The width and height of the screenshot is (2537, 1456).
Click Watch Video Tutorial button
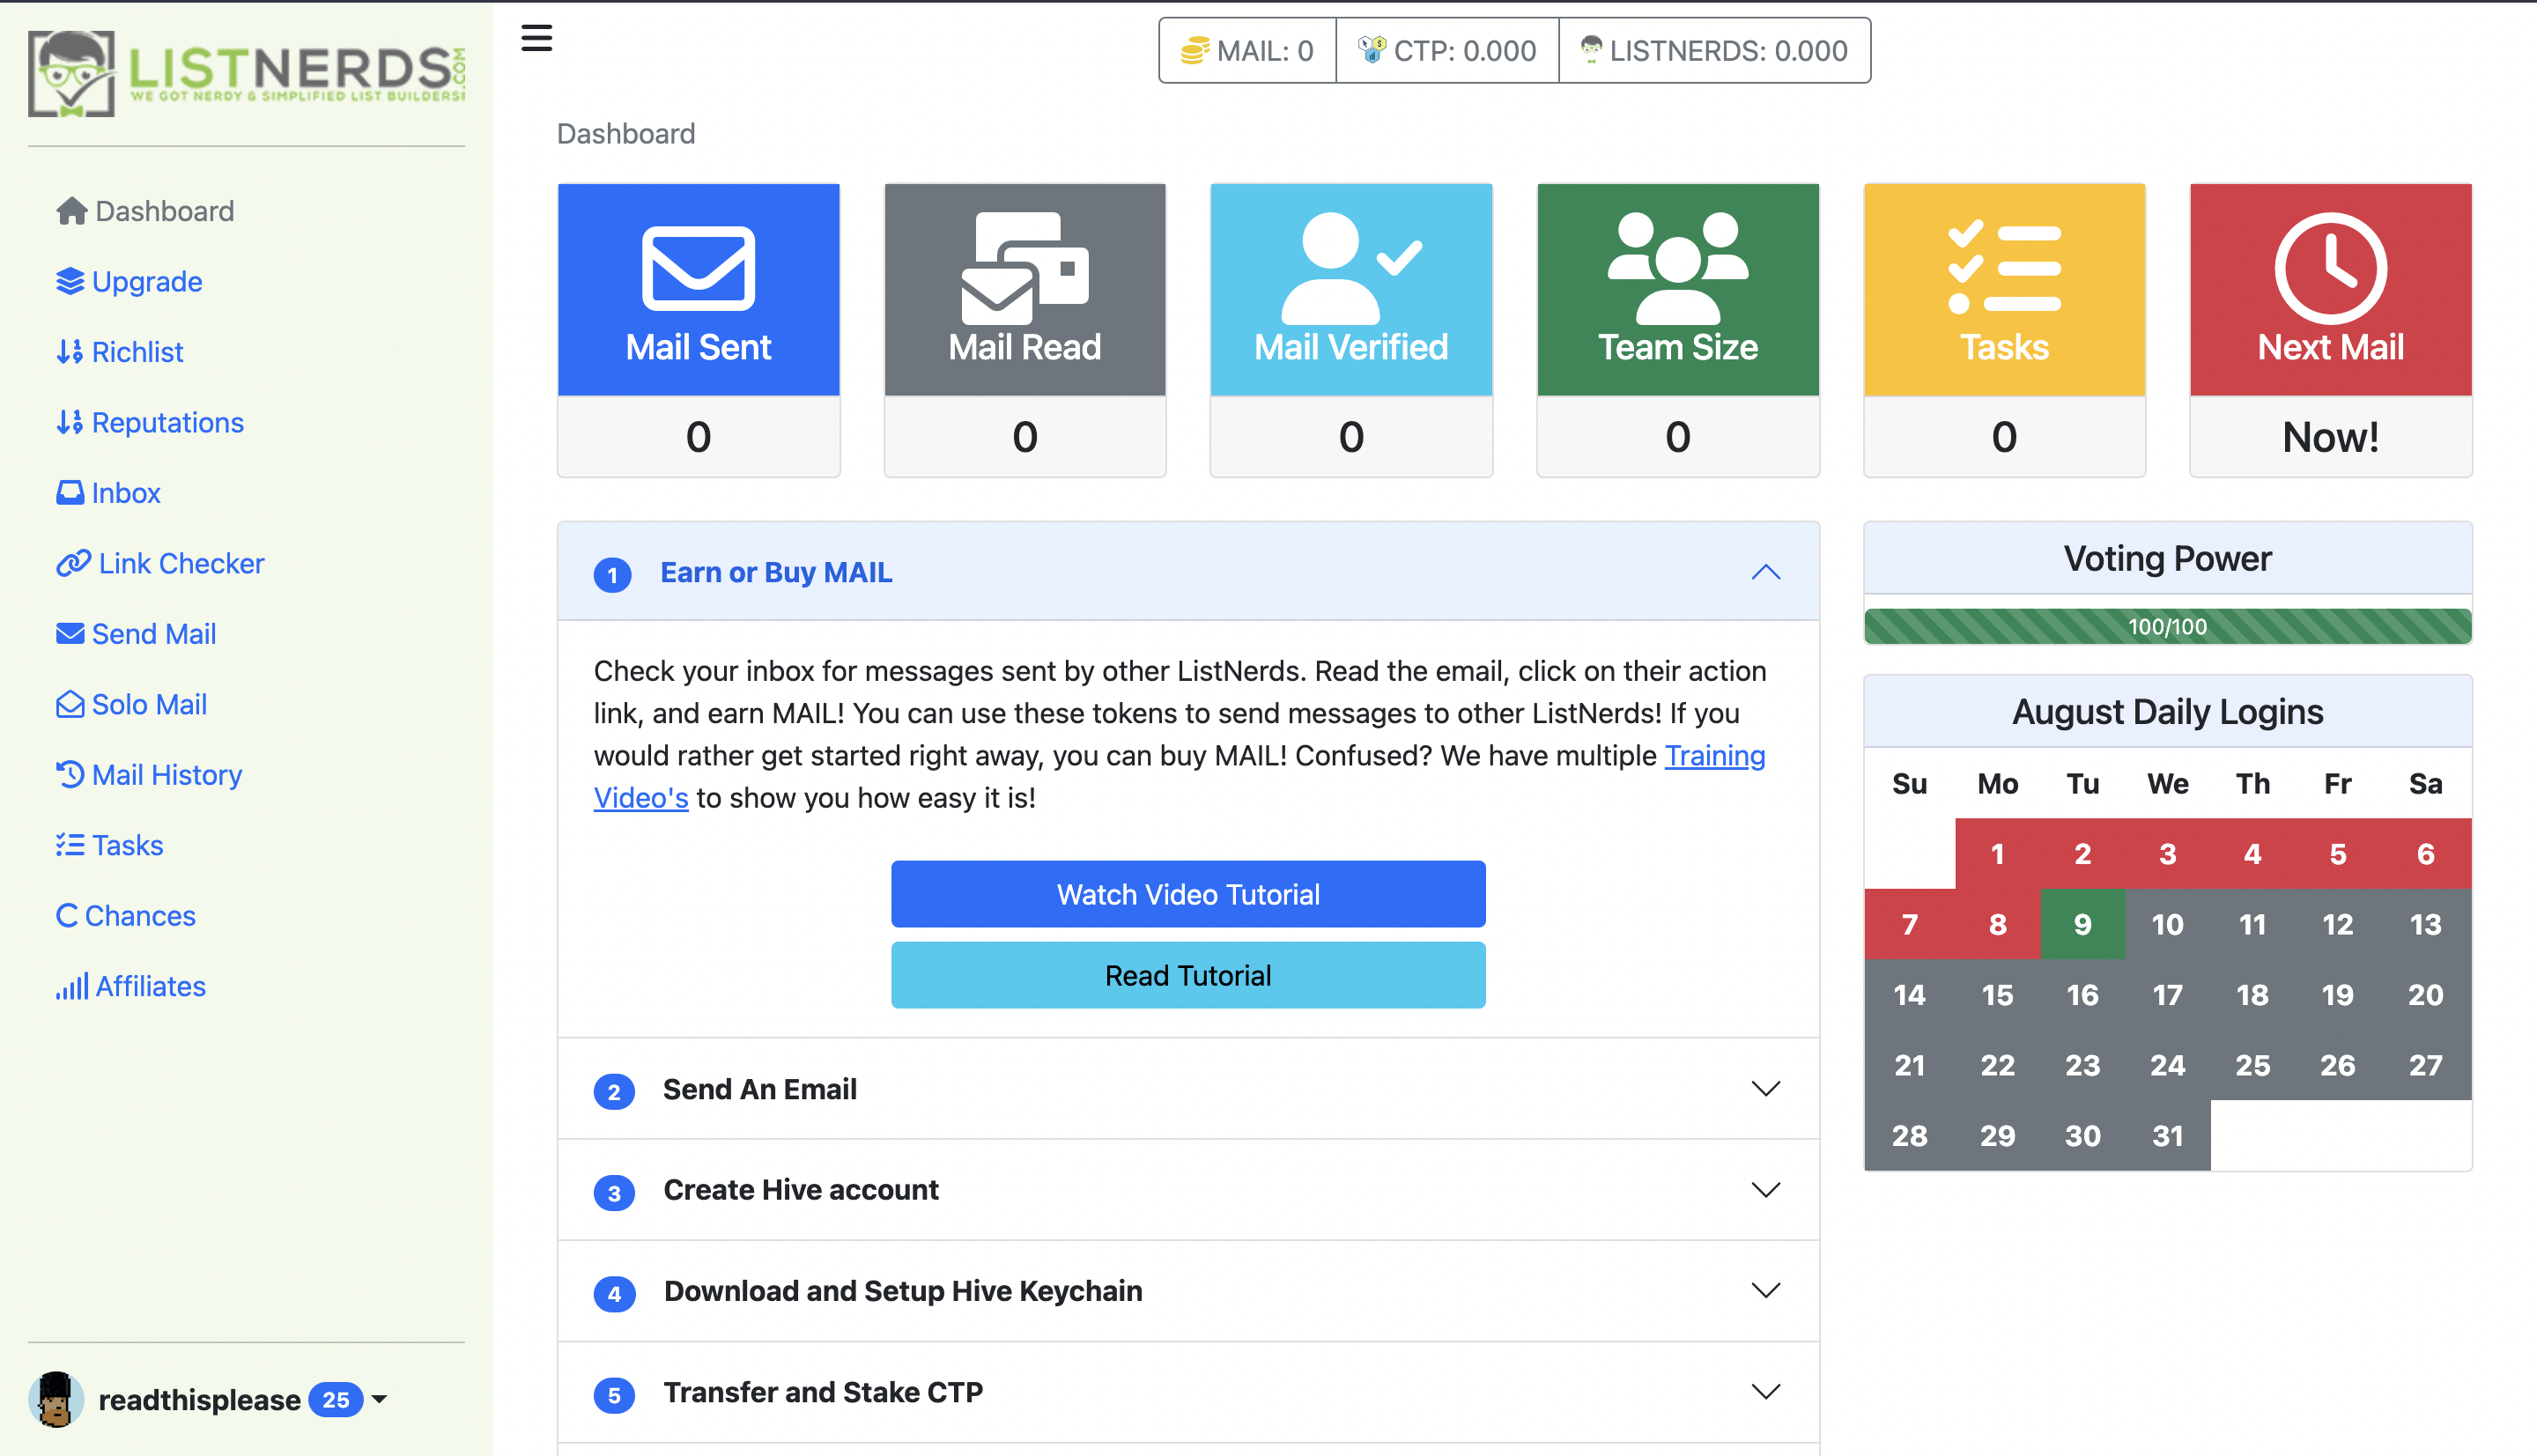pos(1188,894)
